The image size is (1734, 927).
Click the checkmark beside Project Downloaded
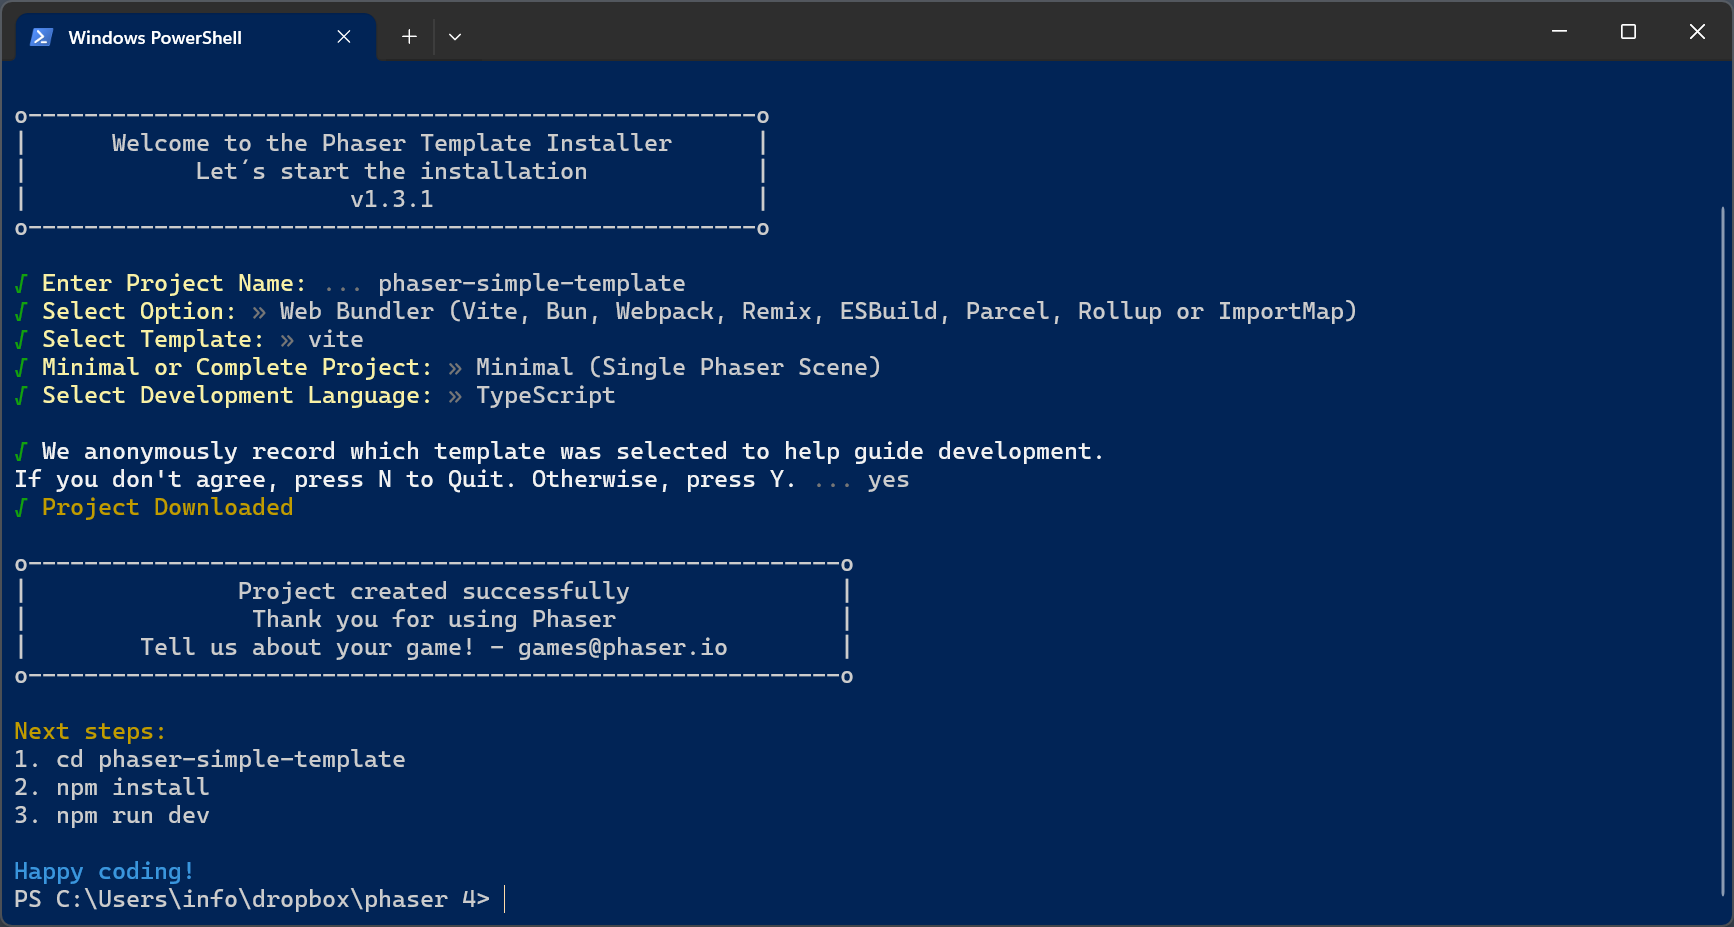(21, 508)
